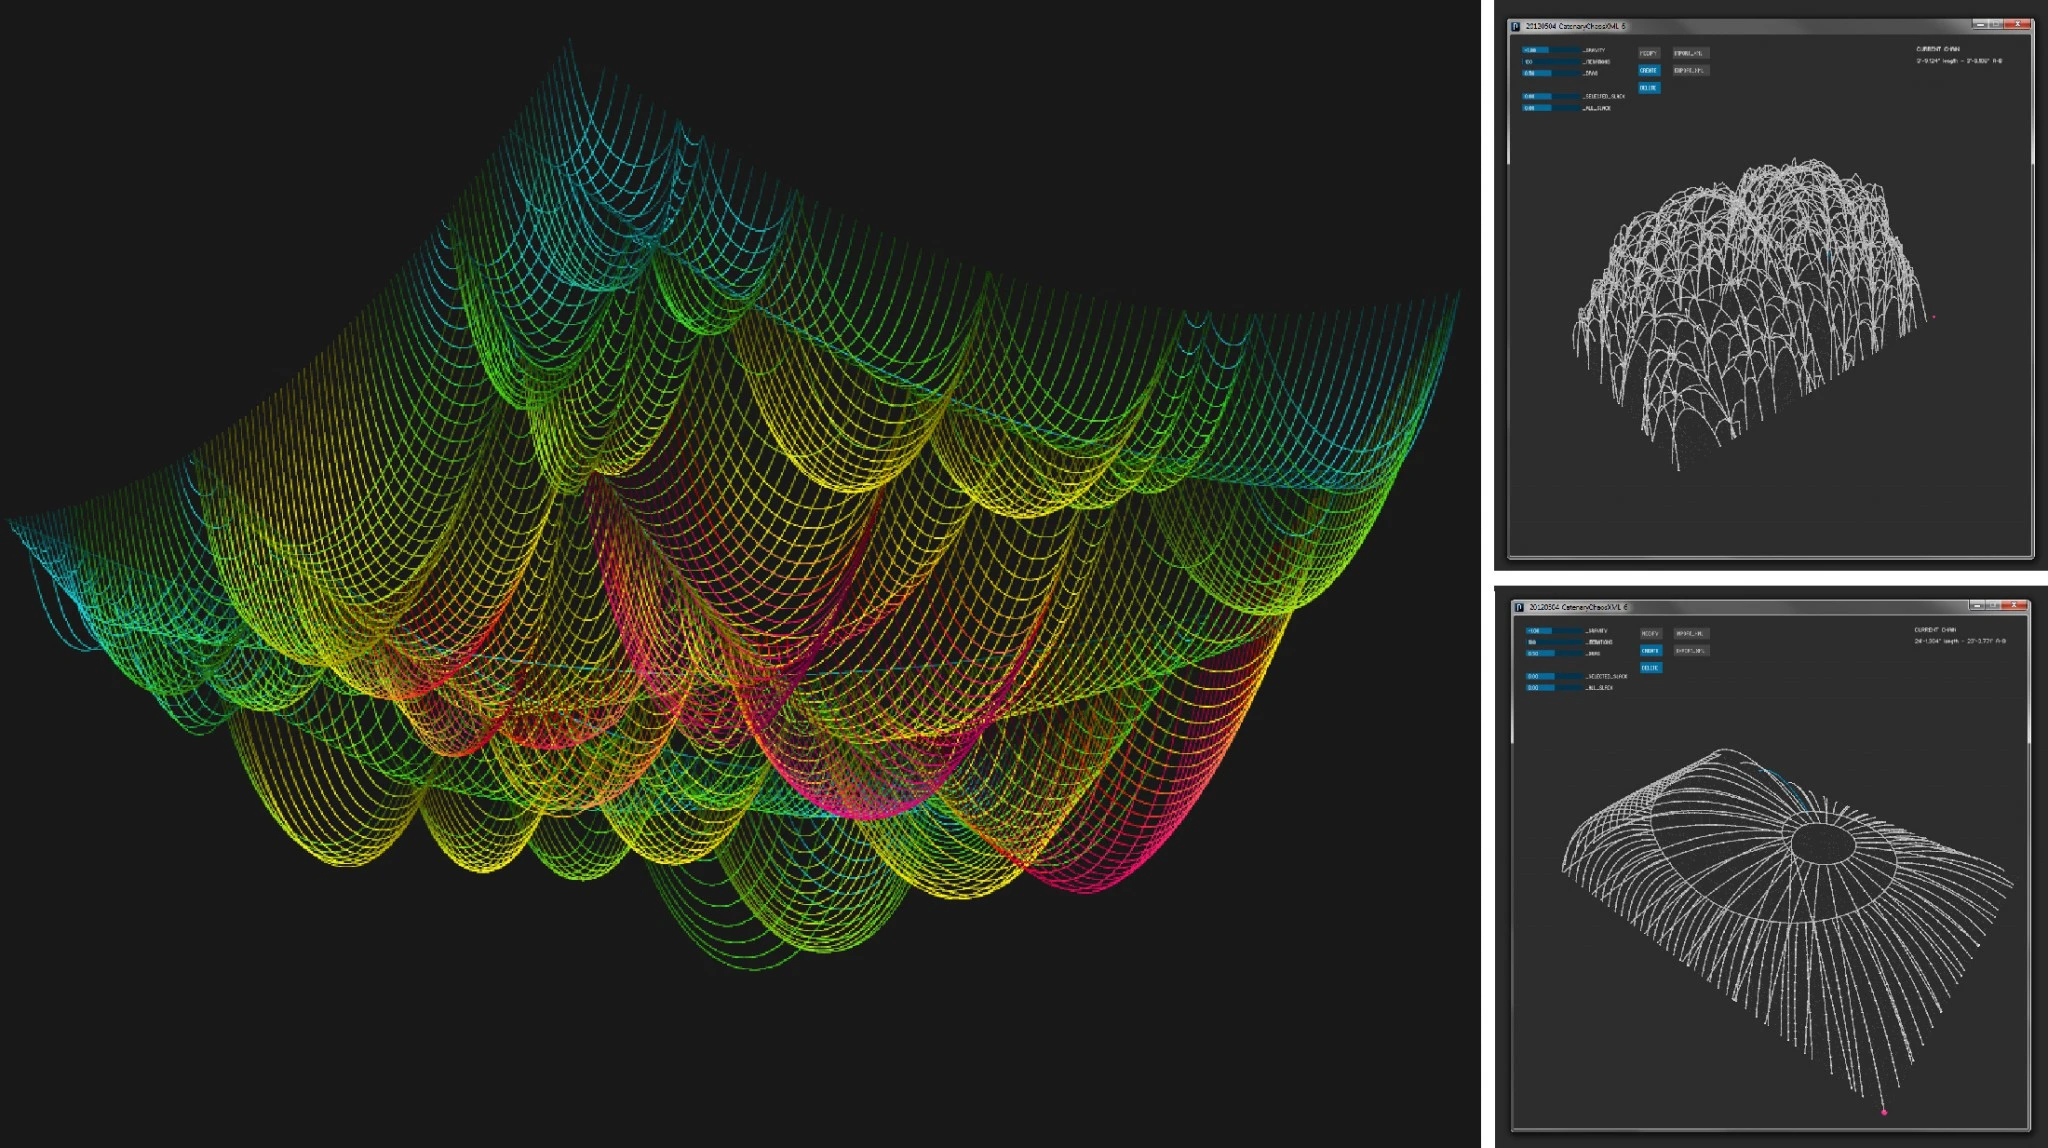Click Processing app icon in top title bar

click(1515, 26)
